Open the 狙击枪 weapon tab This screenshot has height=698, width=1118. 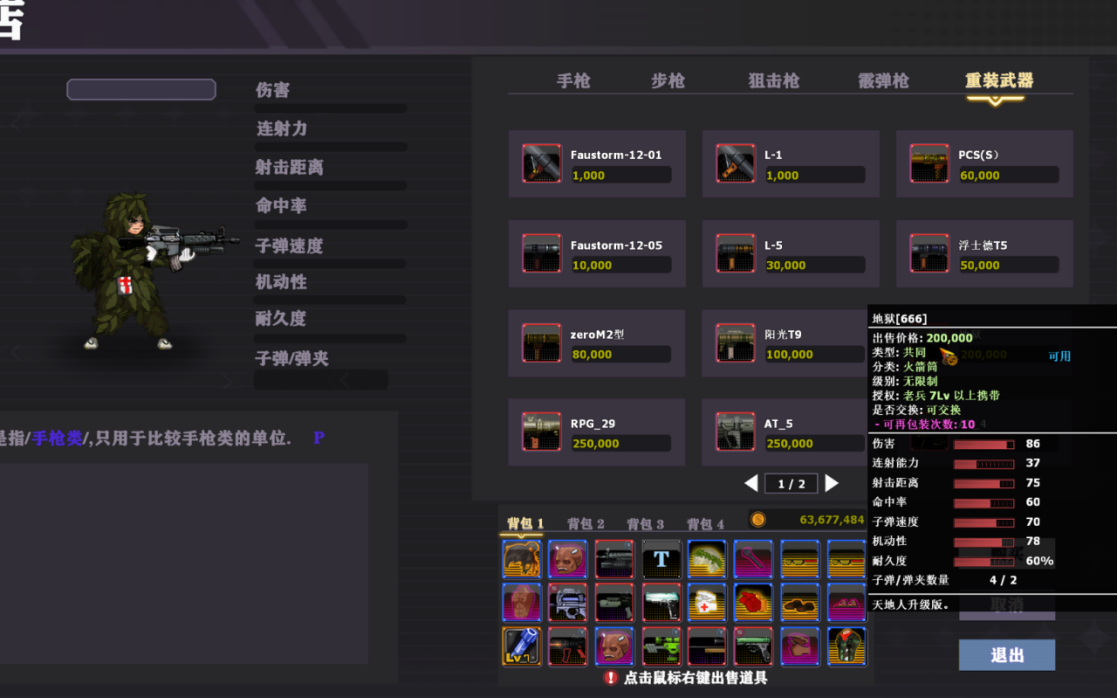[x=774, y=81]
